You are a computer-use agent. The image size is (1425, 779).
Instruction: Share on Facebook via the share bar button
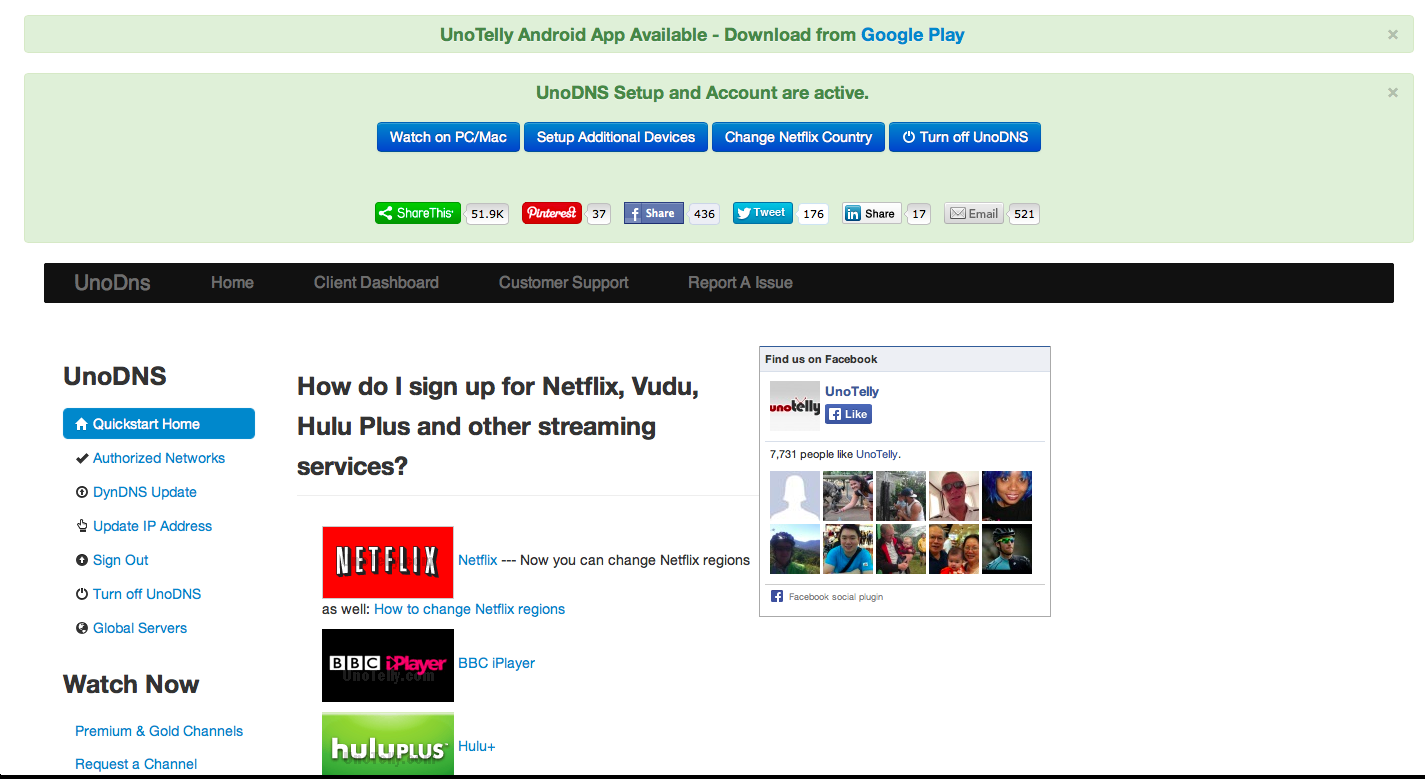pos(654,213)
